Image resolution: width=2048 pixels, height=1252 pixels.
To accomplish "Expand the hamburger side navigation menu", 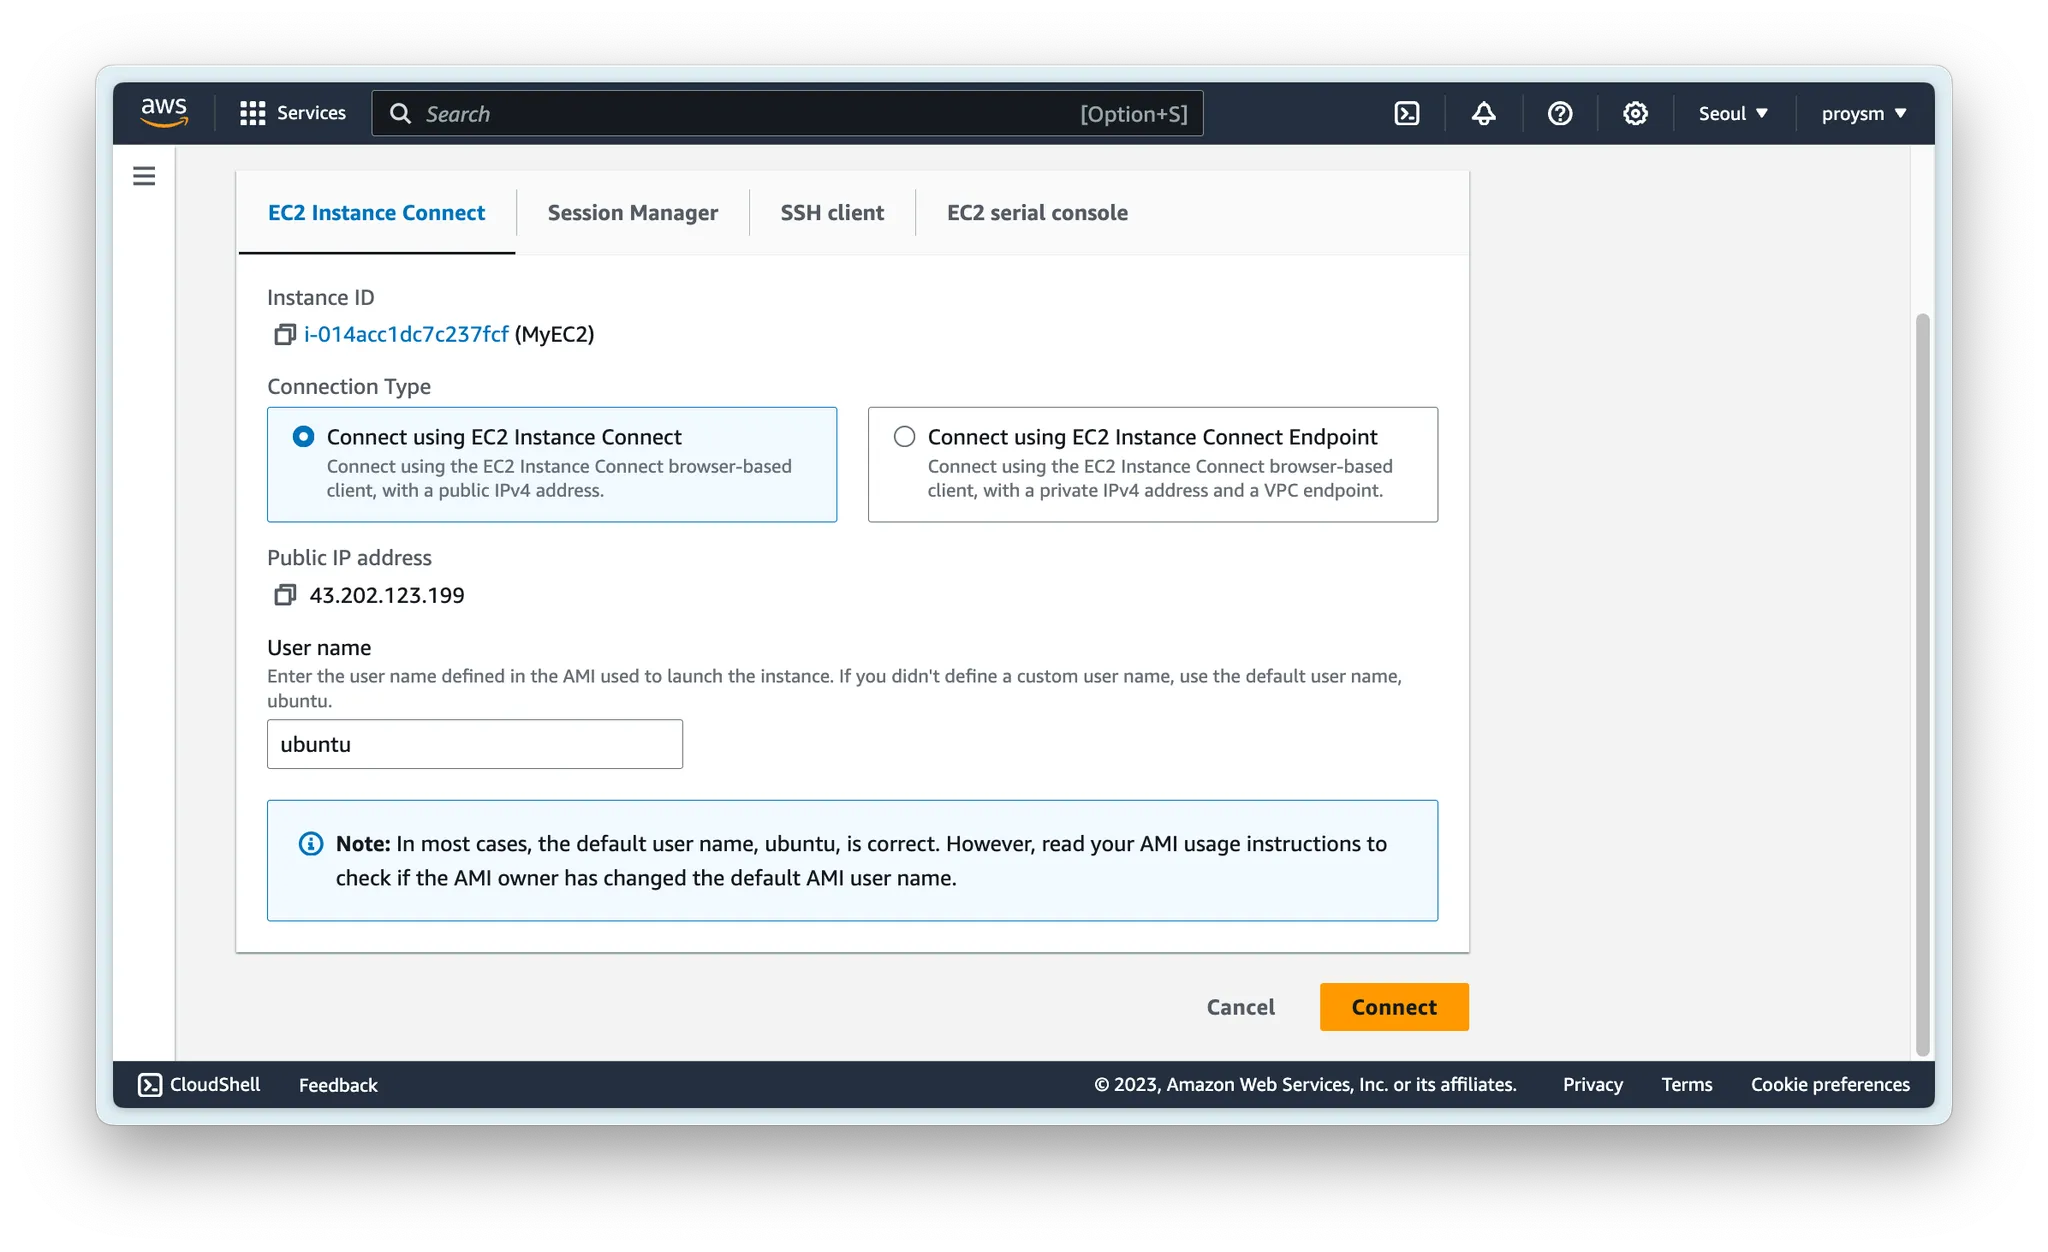I will coord(144,176).
